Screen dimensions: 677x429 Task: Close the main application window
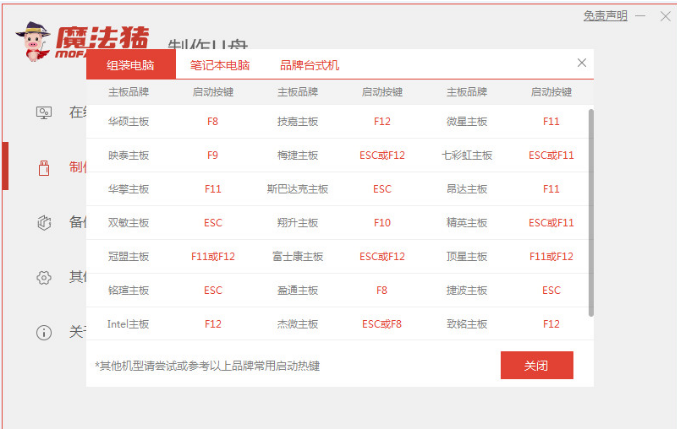click(x=664, y=16)
